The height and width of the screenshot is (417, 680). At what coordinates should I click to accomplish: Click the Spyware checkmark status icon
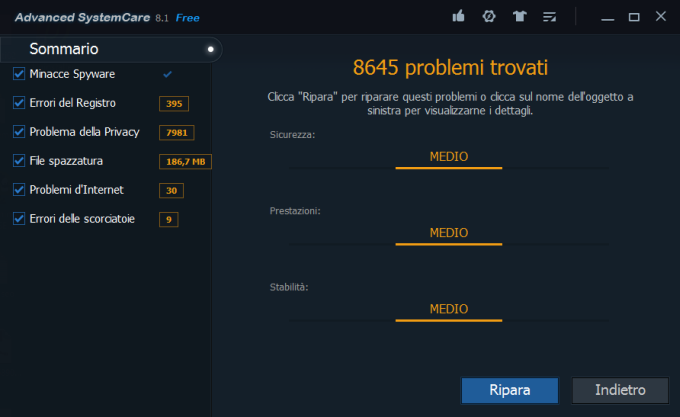point(167,74)
